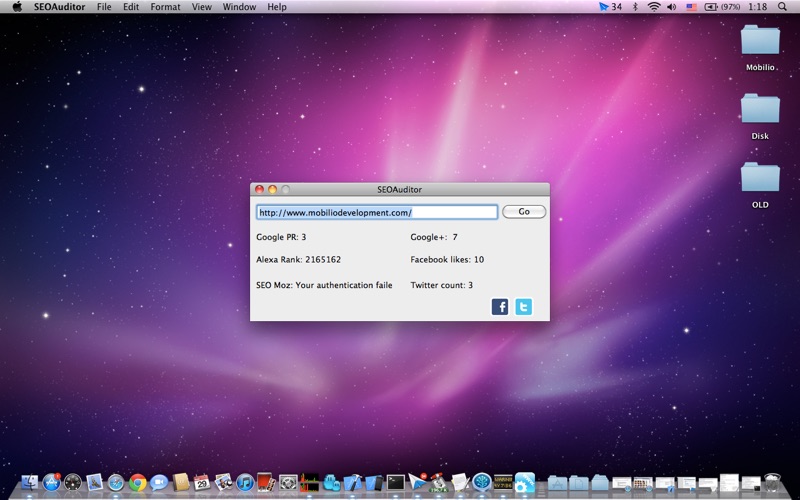The width and height of the screenshot is (800, 500).
Task: Click the Go button
Action: [x=524, y=212]
